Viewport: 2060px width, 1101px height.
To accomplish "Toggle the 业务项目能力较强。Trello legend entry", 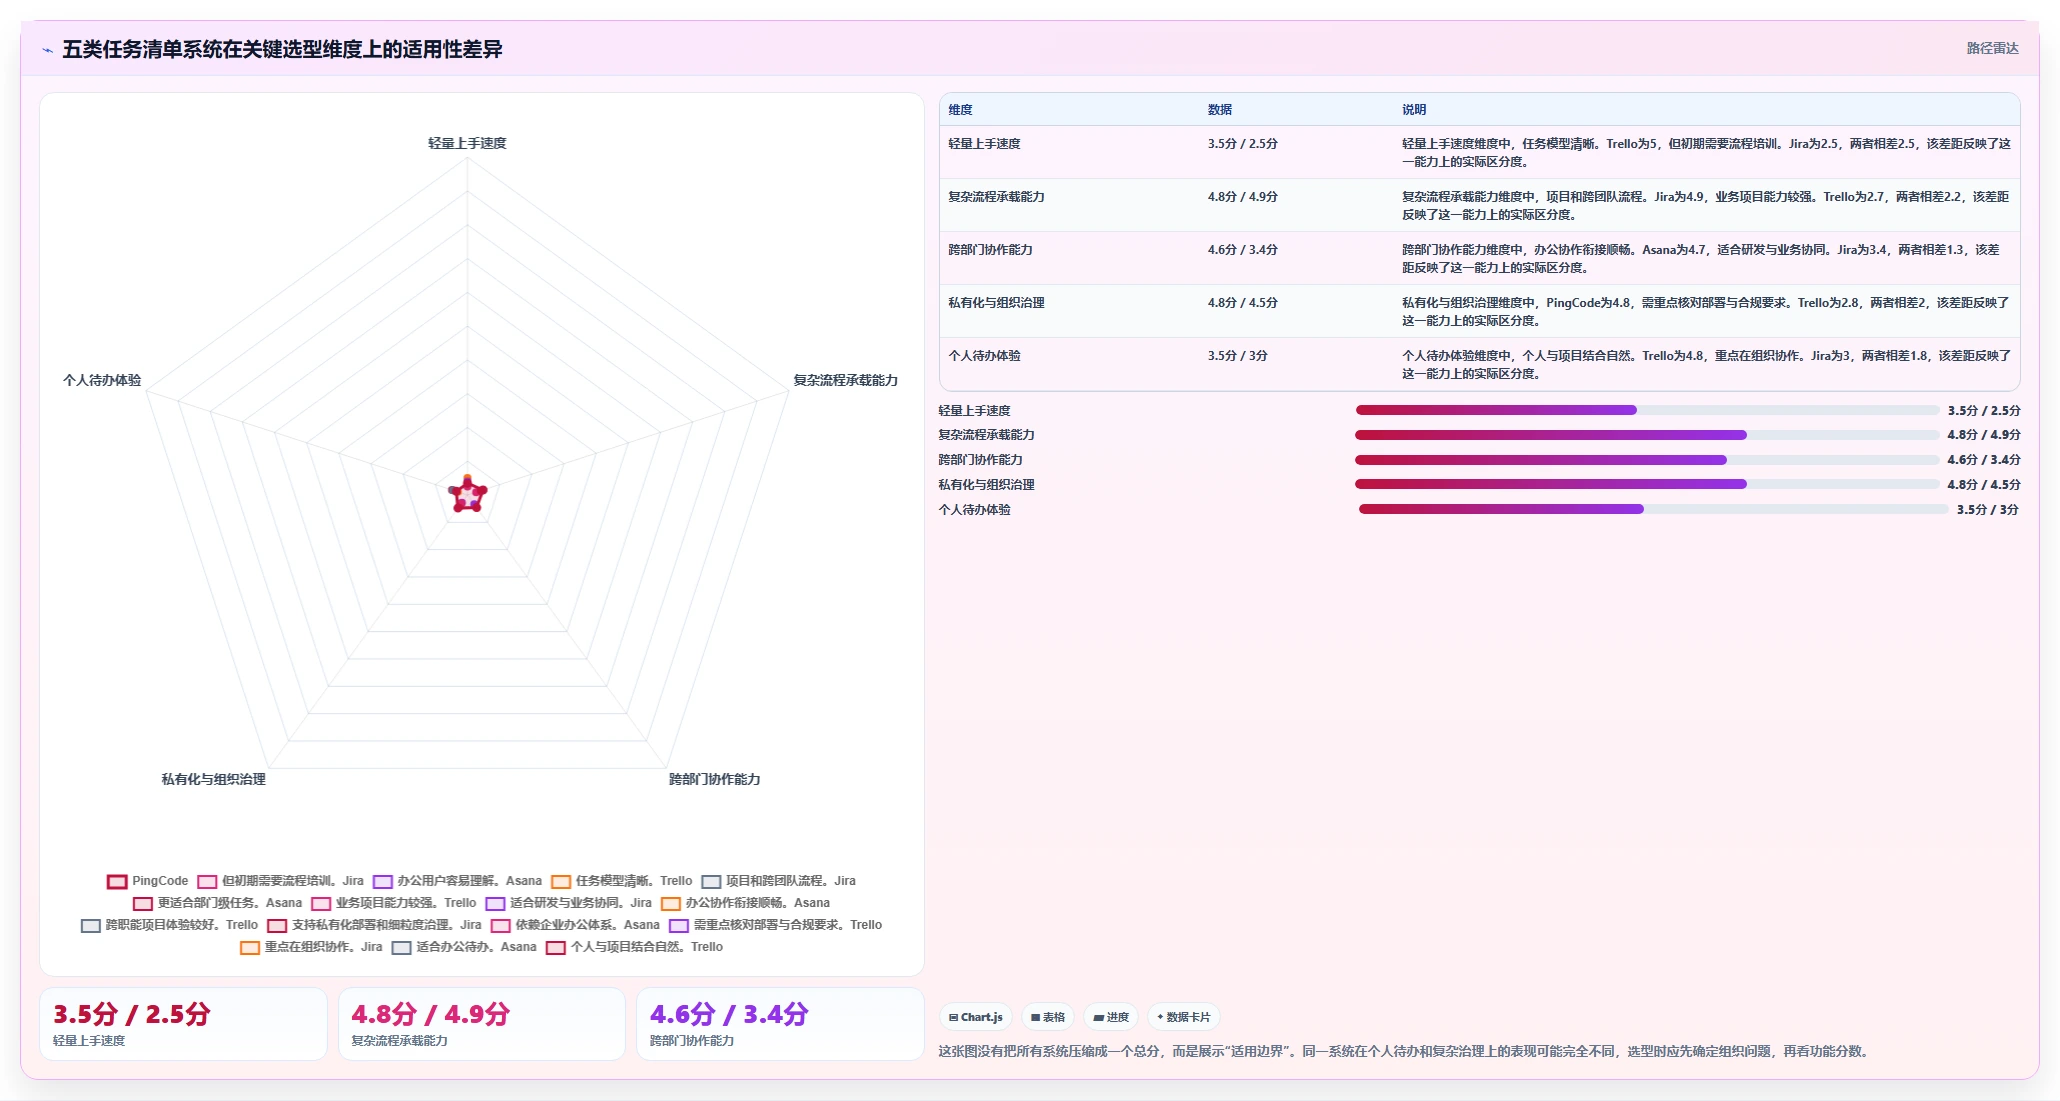I will pos(393,903).
